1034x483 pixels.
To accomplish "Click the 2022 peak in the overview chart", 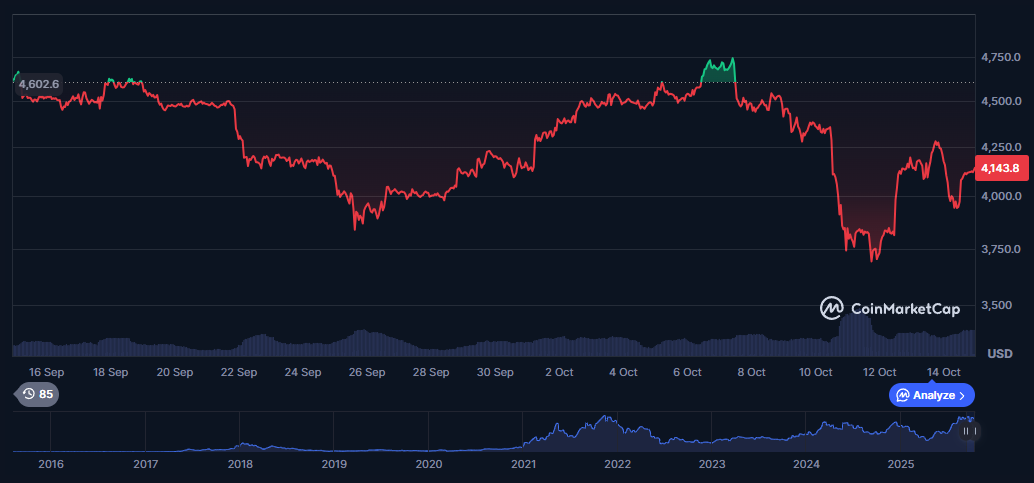I will pos(605,419).
